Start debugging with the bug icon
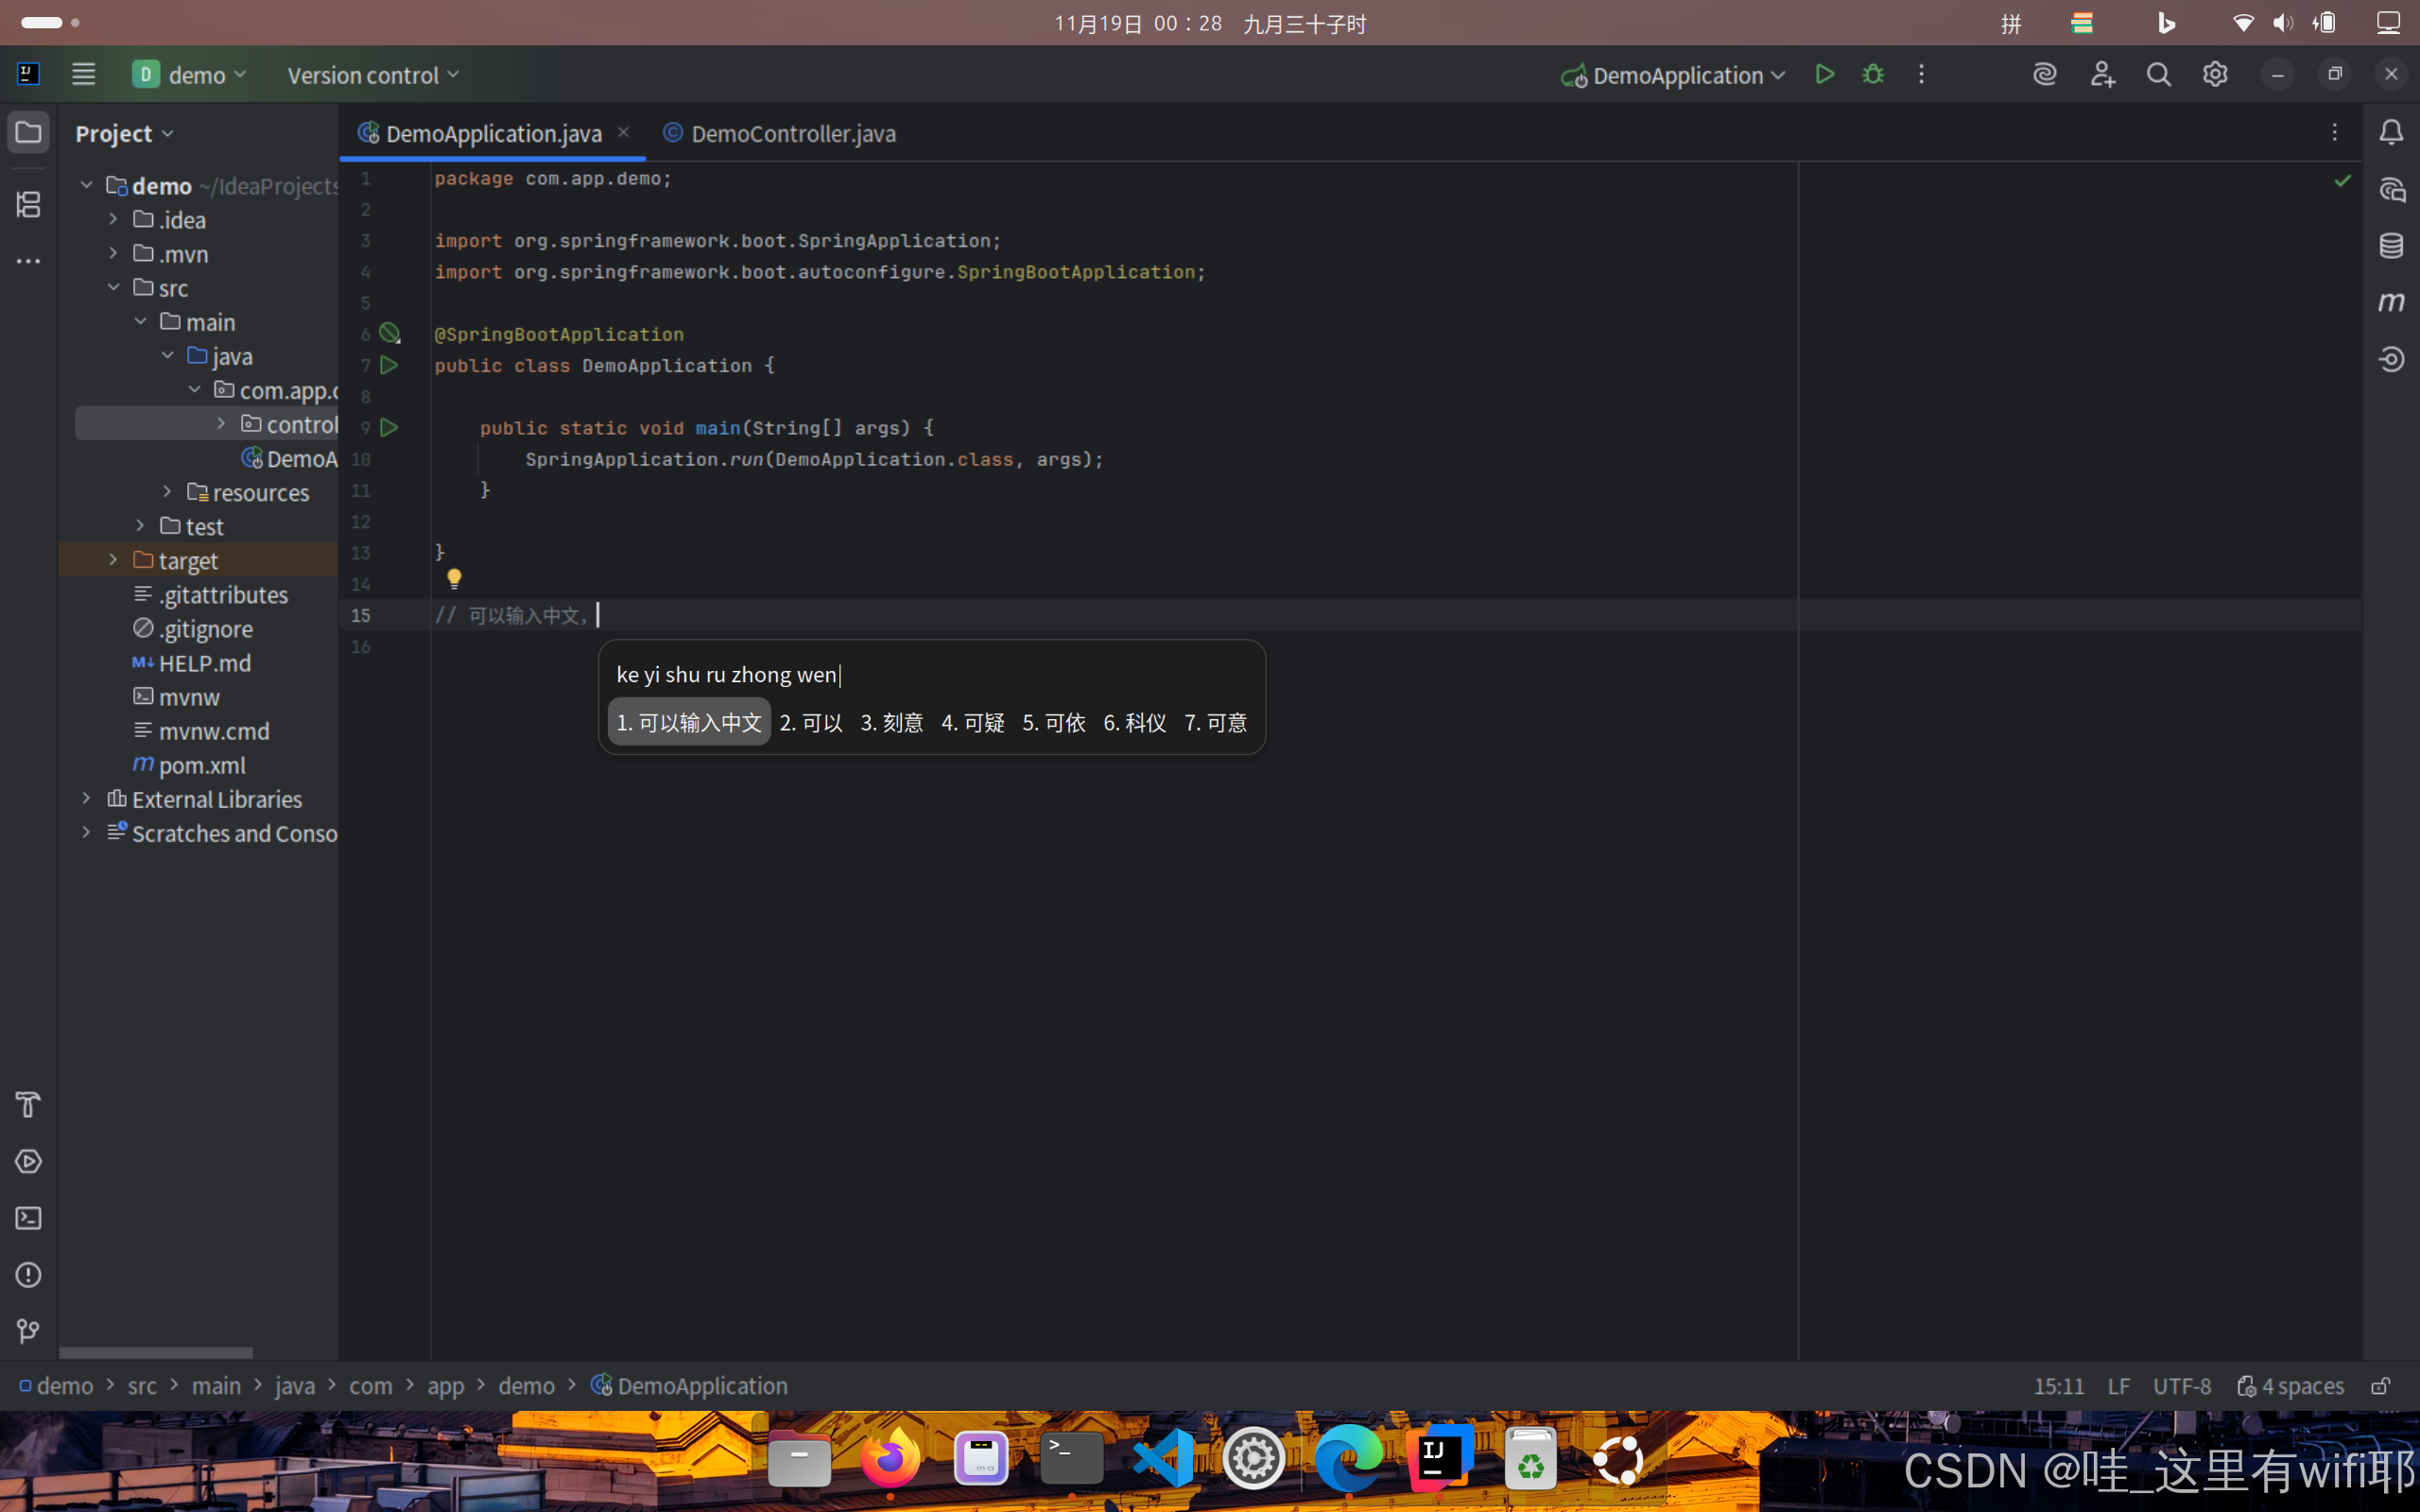The image size is (2420, 1512). click(x=1873, y=75)
